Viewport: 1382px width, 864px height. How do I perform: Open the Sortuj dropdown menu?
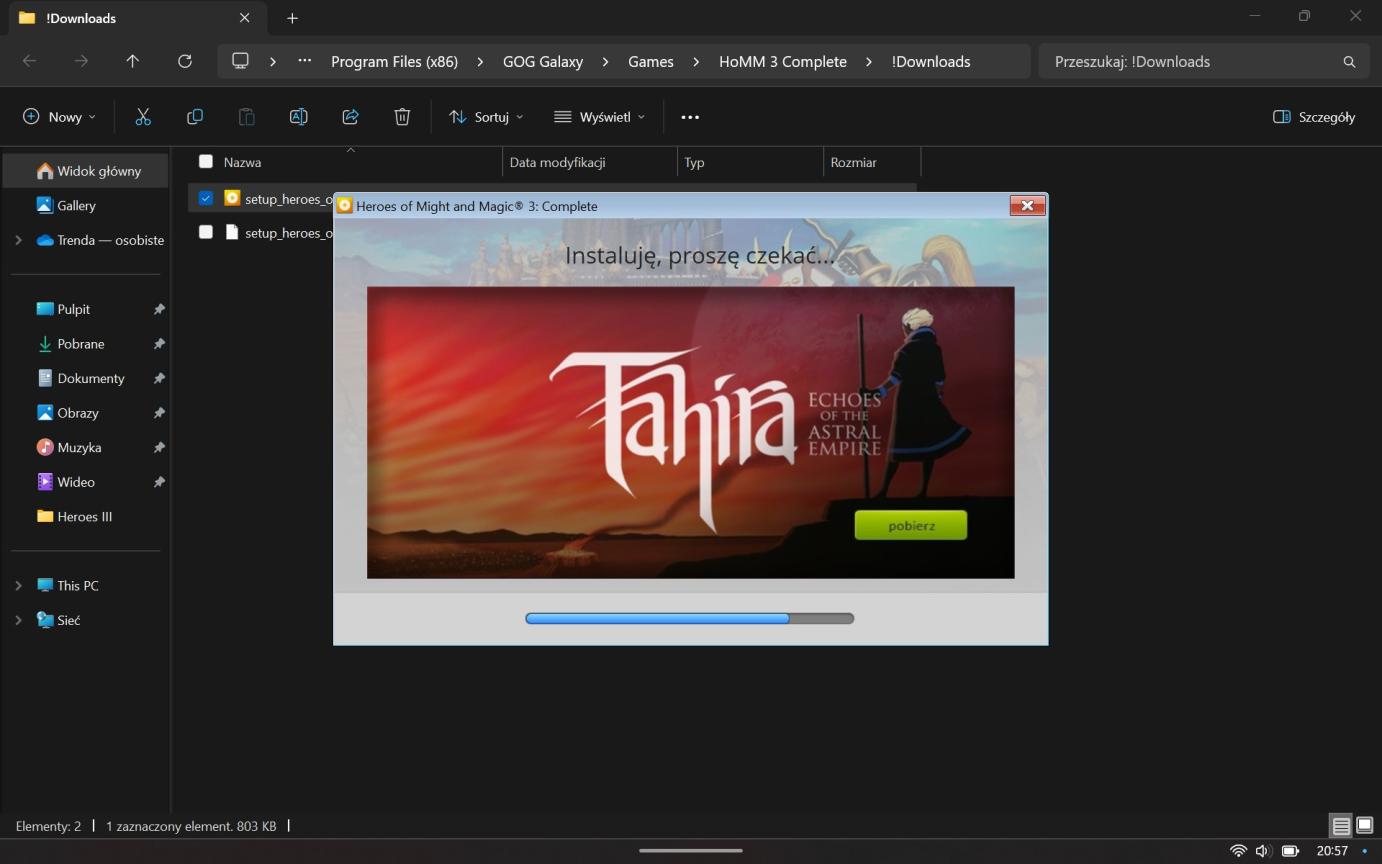pyautogui.click(x=485, y=117)
